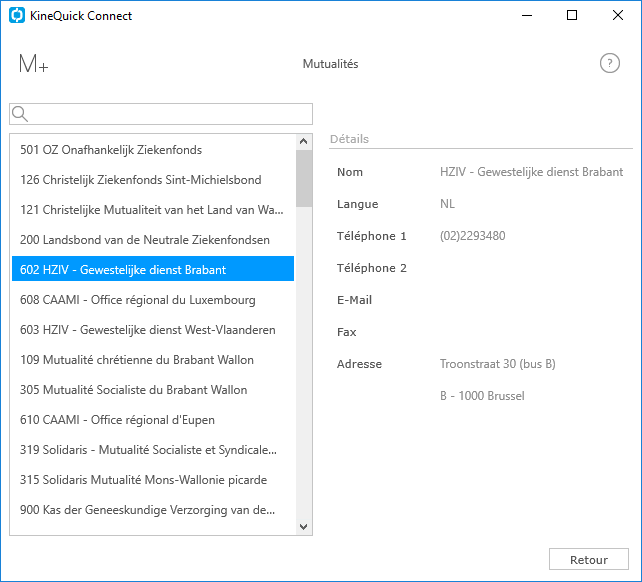Select 305 Mutualité Socialiste du Brabant Wallon

153,390
